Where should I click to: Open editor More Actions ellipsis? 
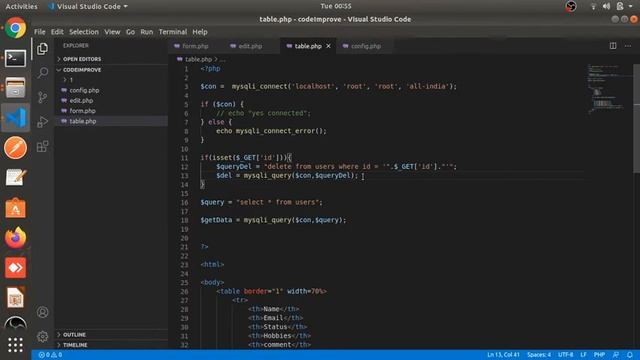pos(628,46)
